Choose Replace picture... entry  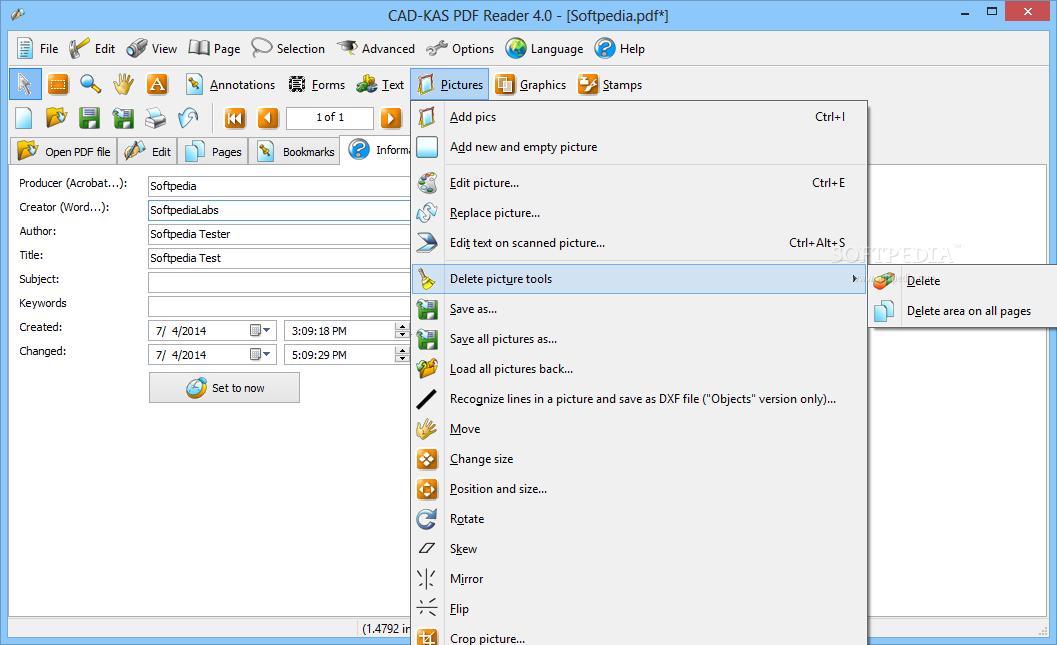coord(639,213)
